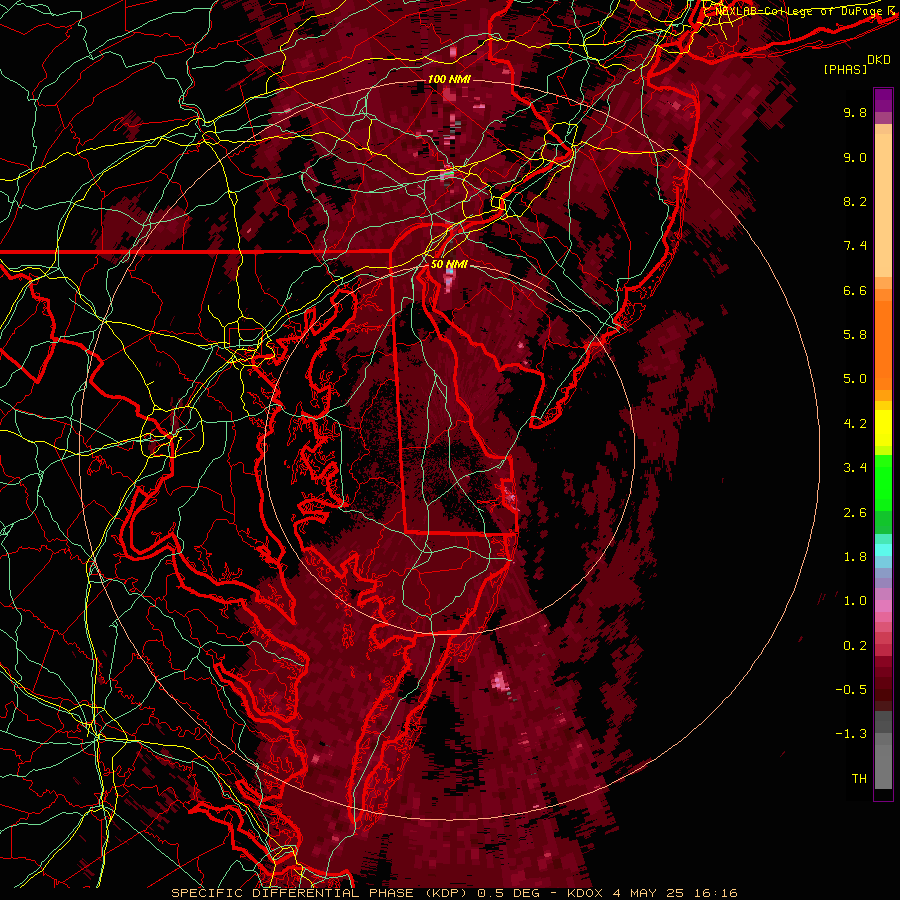Click the 1.0 value on the color scale
900x900 pixels.
(x=855, y=601)
